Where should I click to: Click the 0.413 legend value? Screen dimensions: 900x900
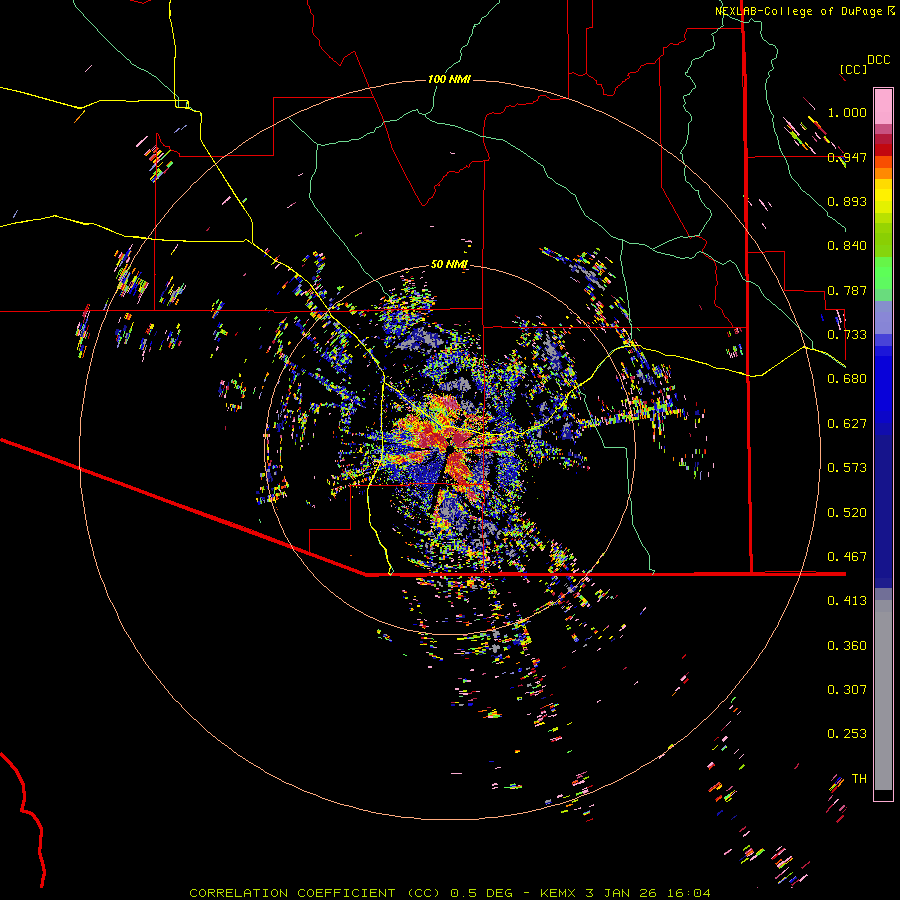click(847, 601)
